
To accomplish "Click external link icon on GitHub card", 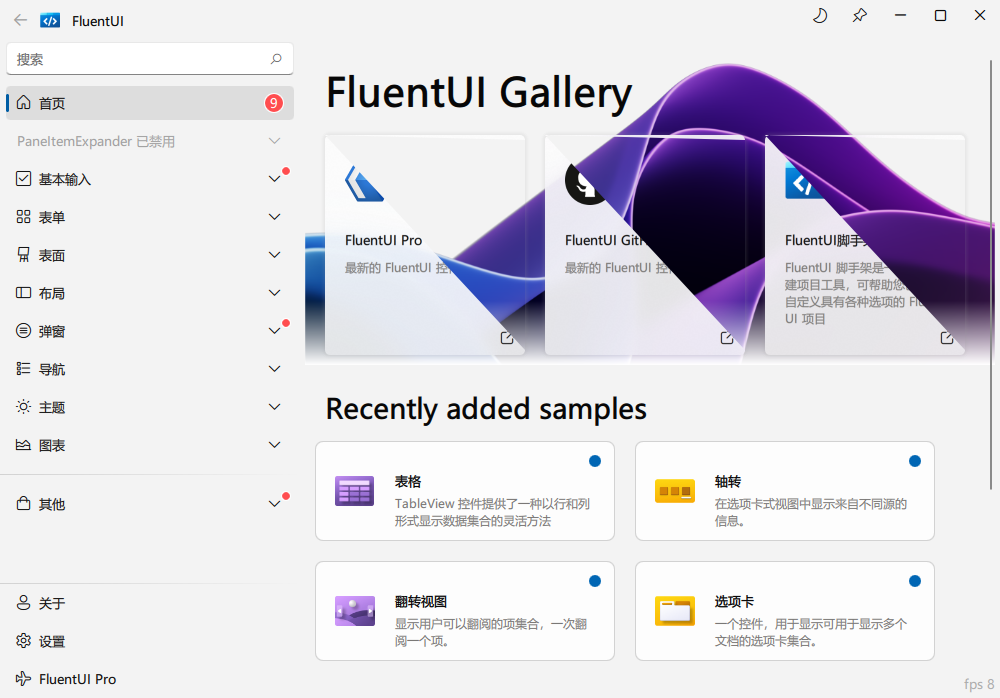I will pyautogui.click(x=727, y=338).
